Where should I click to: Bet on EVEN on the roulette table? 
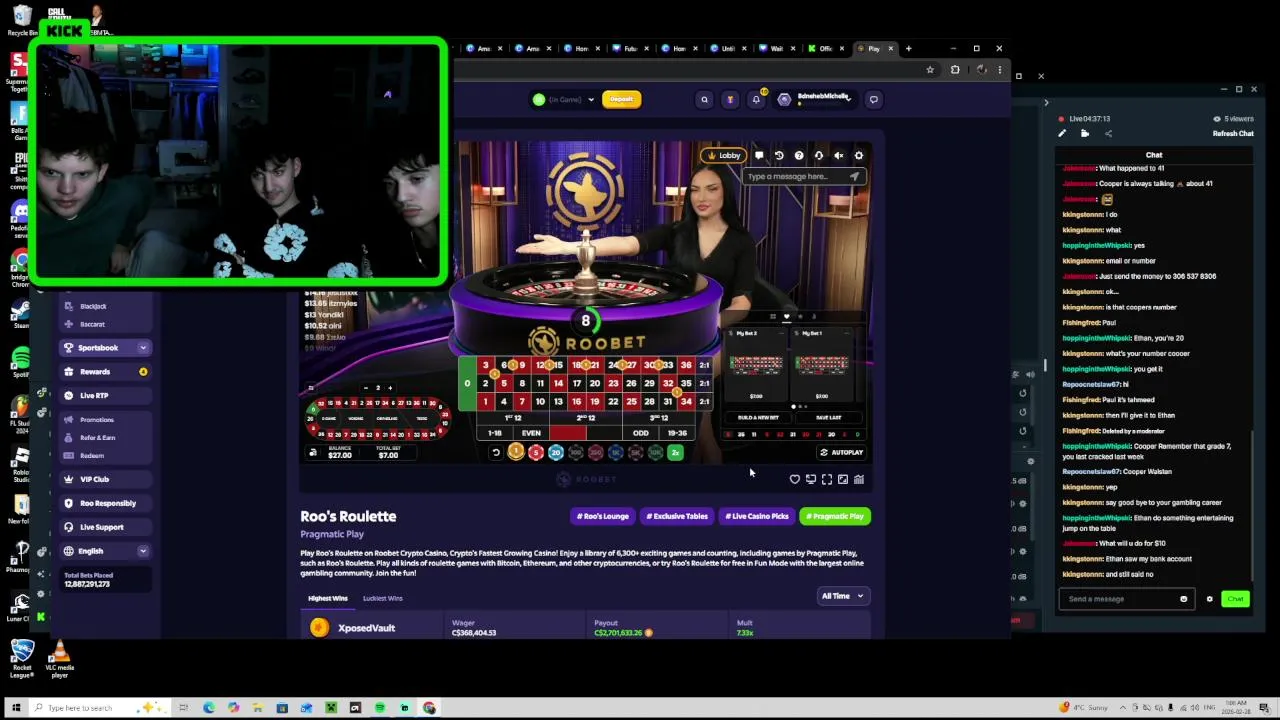pos(531,433)
